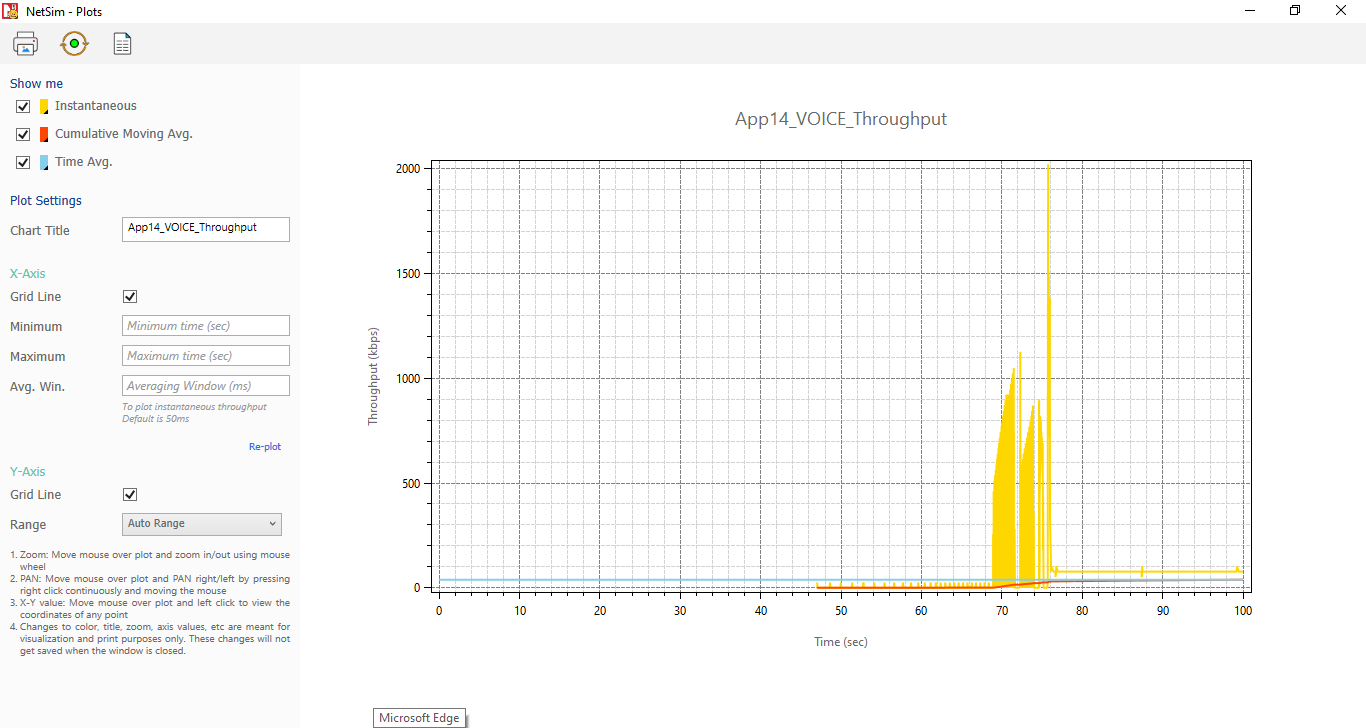Disable the Time Avg. series checkbox
Image resolution: width=1366 pixels, height=728 pixels.
click(23, 162)
